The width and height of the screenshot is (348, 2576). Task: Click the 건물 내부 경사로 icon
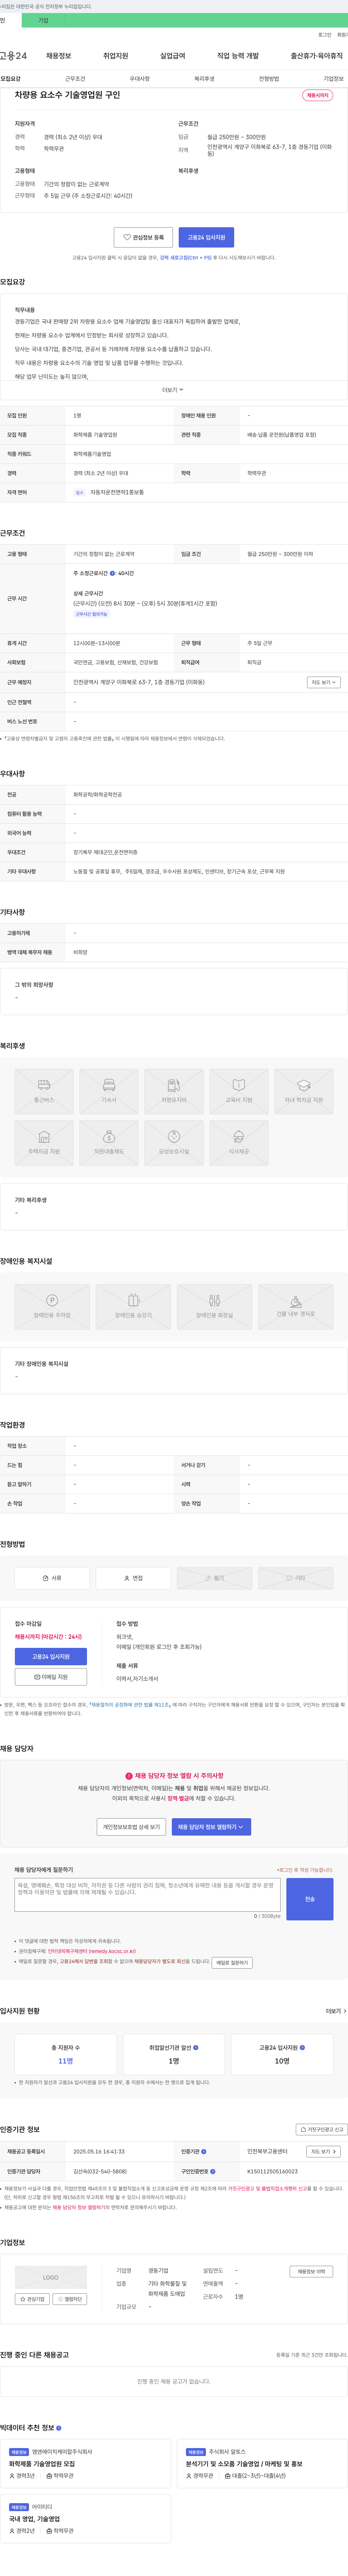pos(296,1306)
